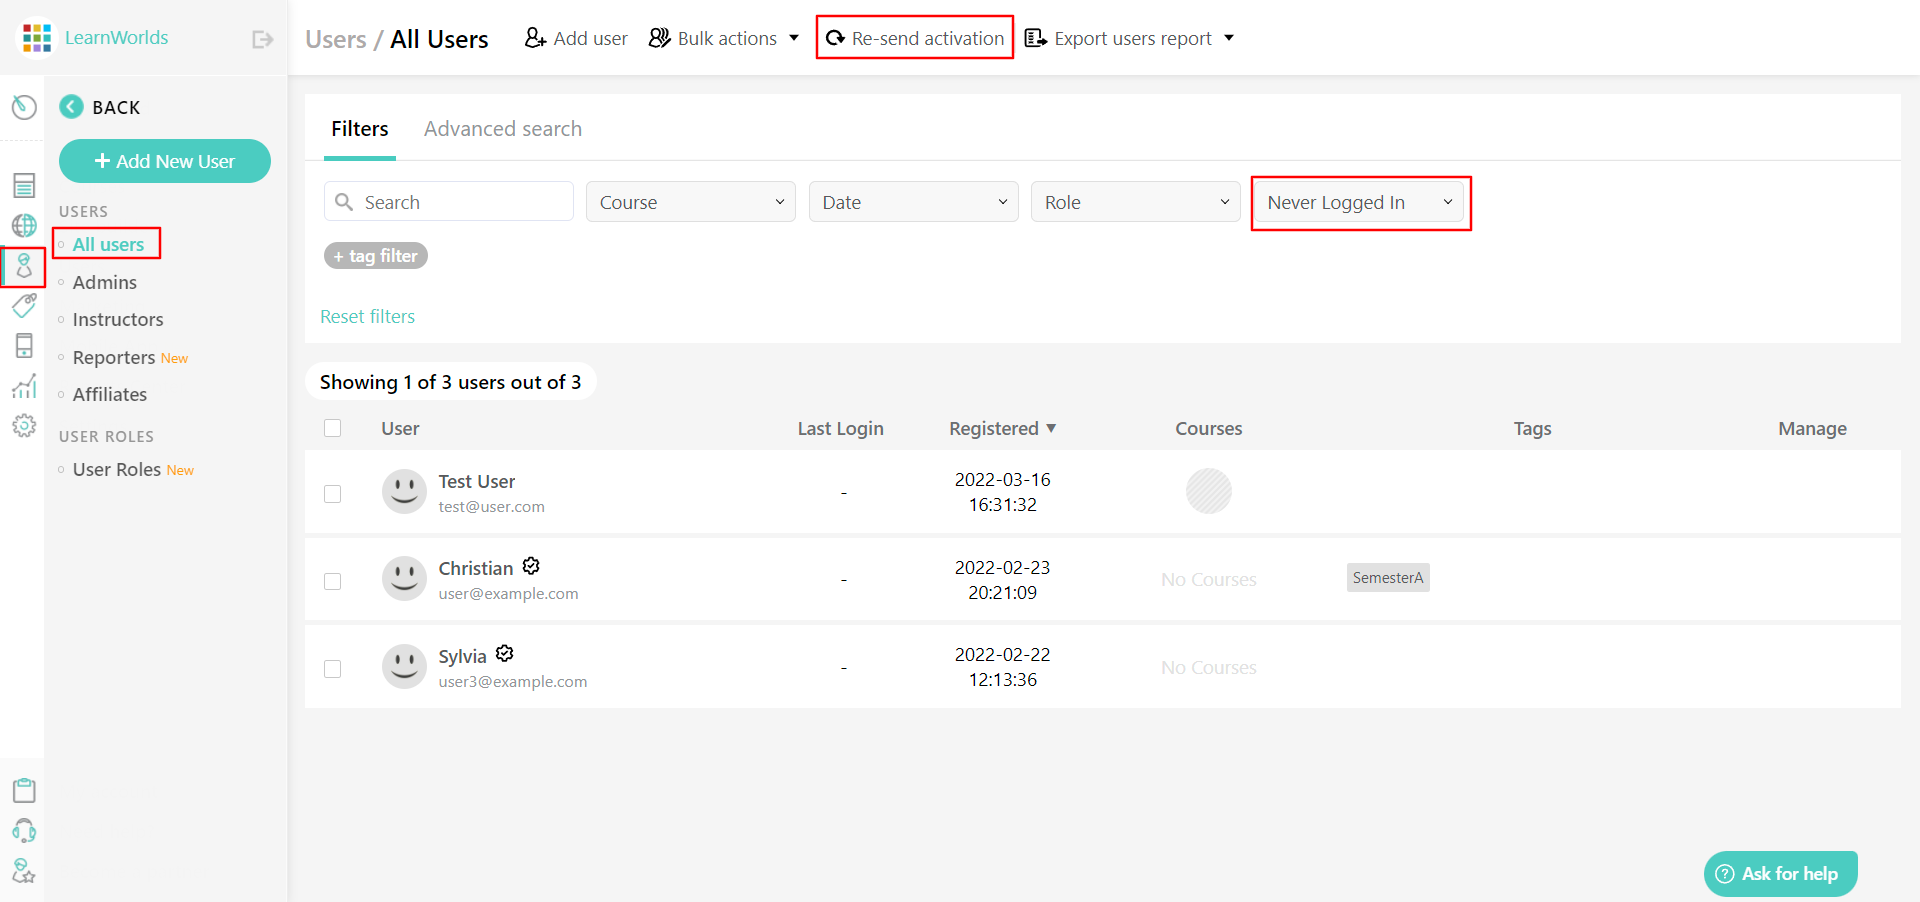Collapse the sidebar with the exit arrow icon
This screenshot has height=902, width=1920.
pyautogui.click(x=262, y=38)
